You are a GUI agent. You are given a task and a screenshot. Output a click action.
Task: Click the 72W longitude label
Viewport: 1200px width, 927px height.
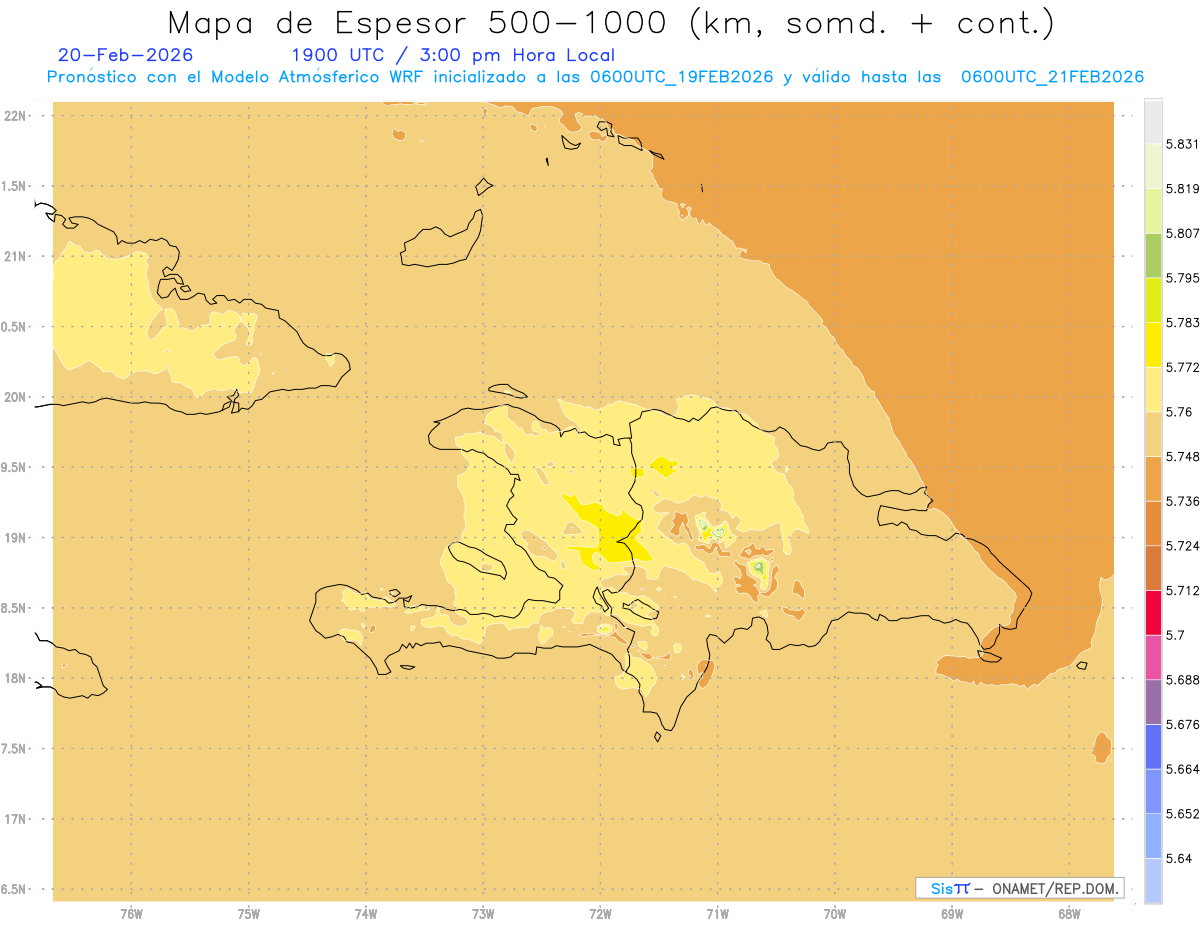[600, 914]
